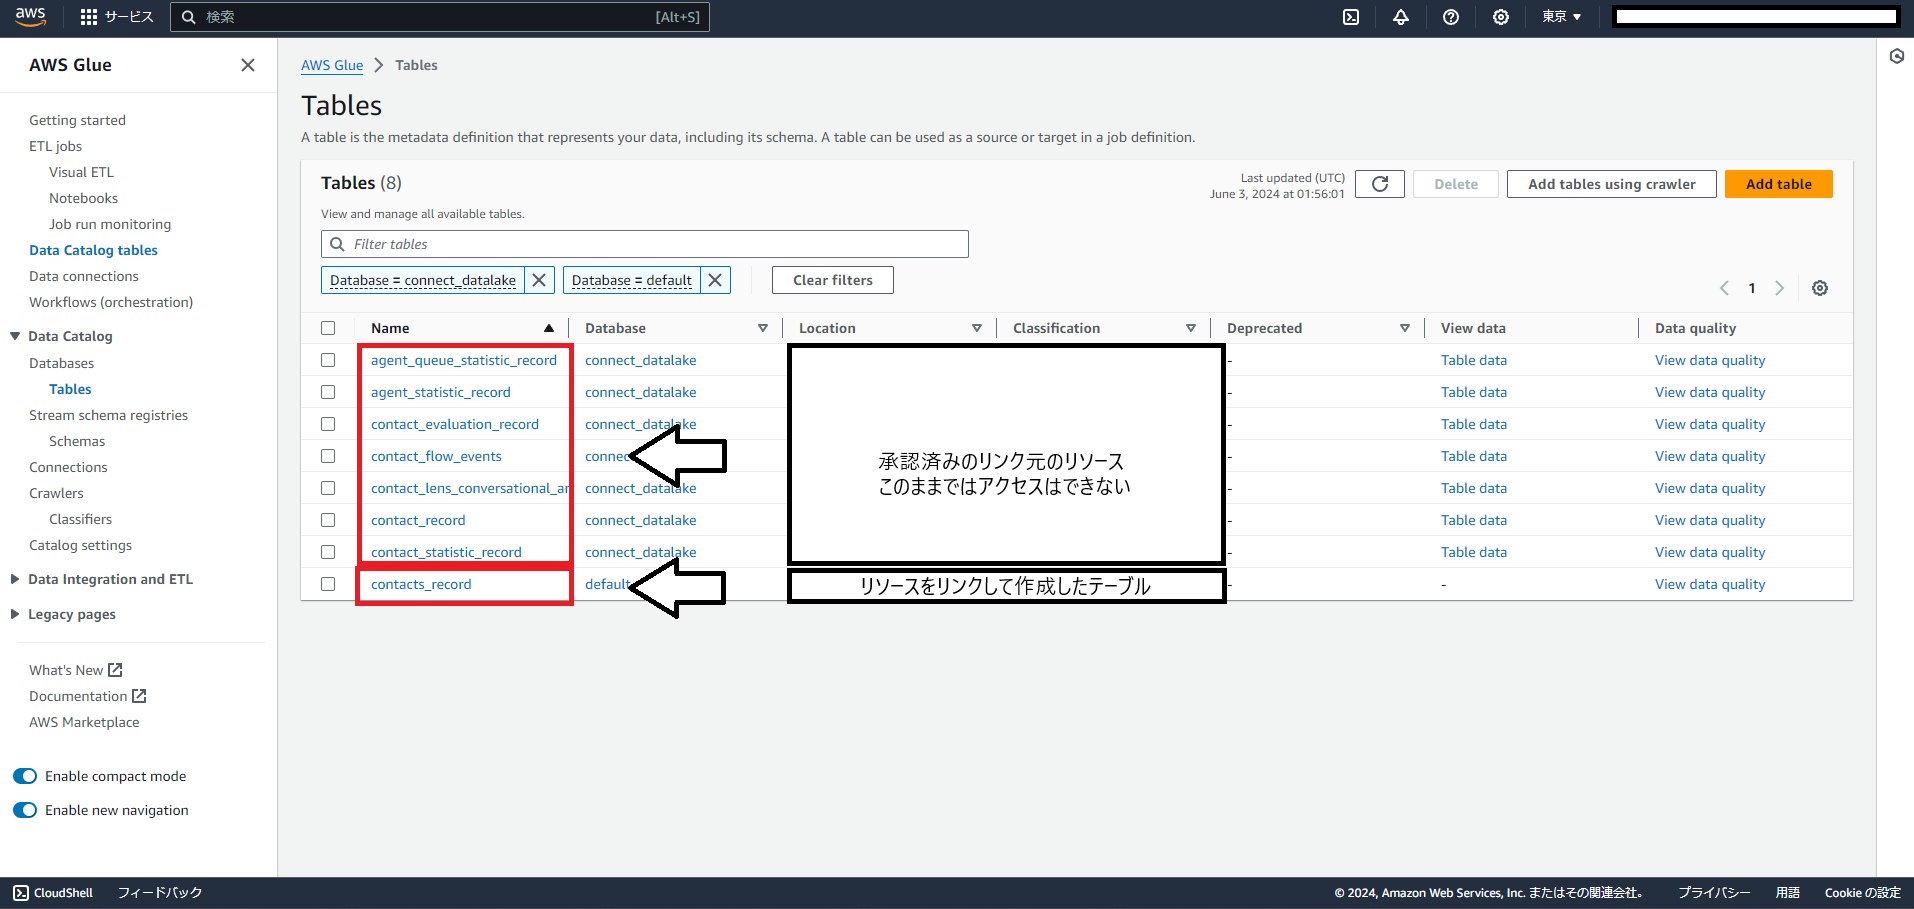Screen dimensions: 1914x909
Task: Remove the connect_datalake database filter
Action: [539, 280]
